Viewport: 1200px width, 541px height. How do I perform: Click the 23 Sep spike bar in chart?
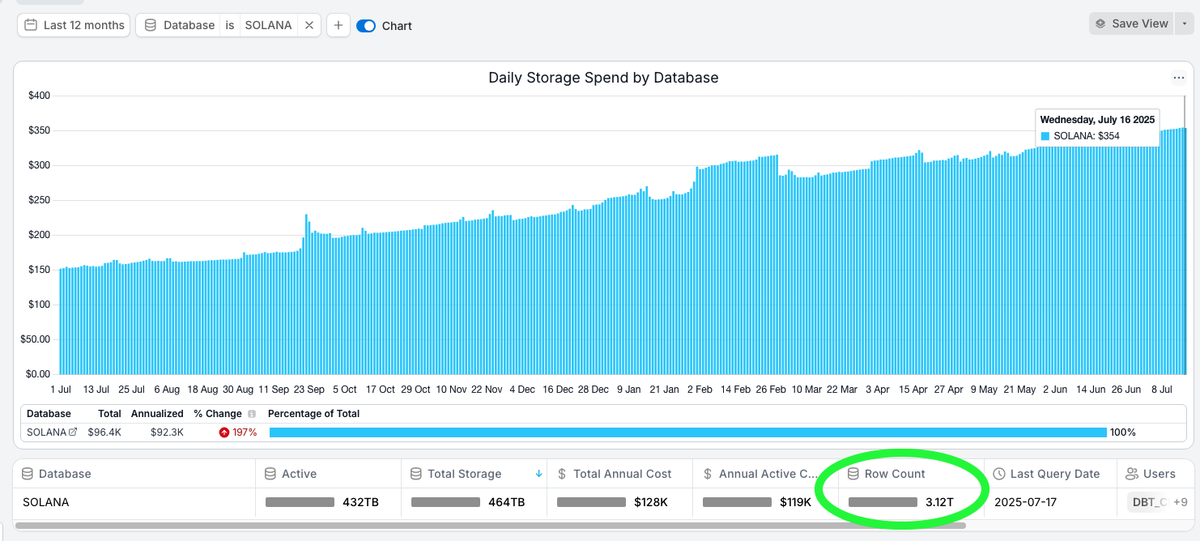point(306,293)
